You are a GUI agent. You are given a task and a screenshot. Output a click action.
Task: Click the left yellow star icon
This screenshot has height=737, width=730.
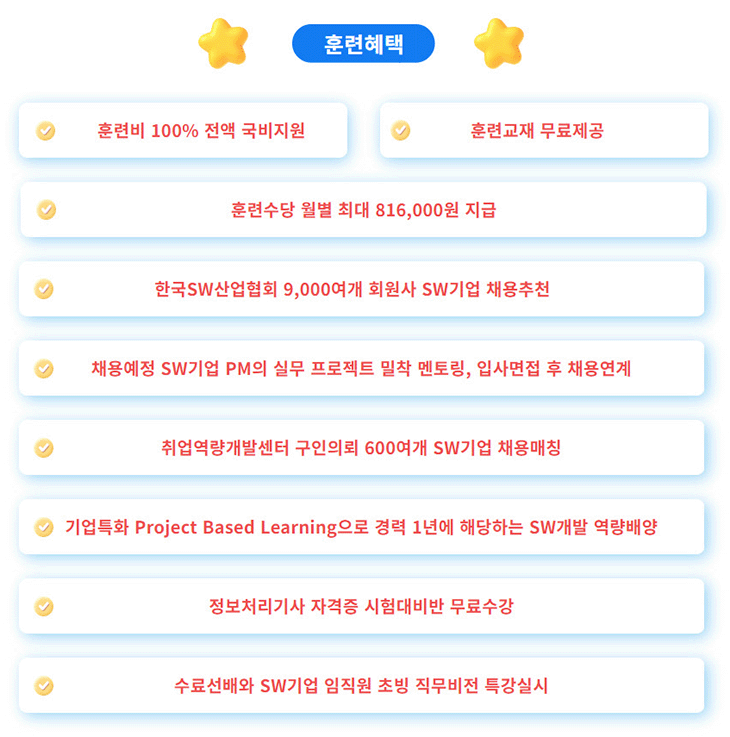[x=223, y=43]
